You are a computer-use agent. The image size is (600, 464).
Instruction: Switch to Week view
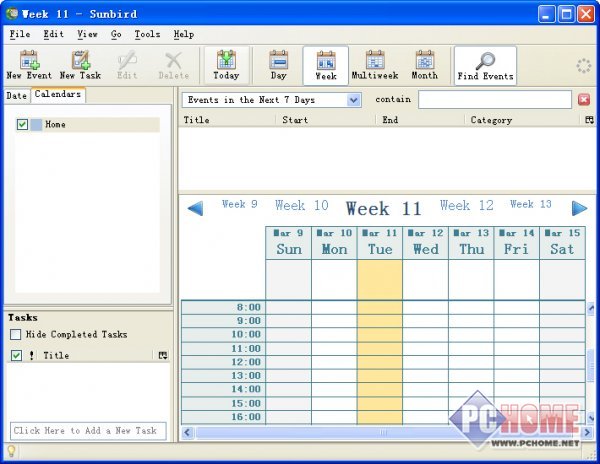click(x=326, y=66)
